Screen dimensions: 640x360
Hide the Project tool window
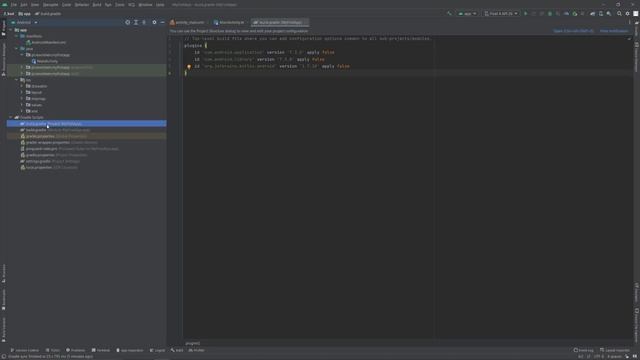[x=162, y=22]
